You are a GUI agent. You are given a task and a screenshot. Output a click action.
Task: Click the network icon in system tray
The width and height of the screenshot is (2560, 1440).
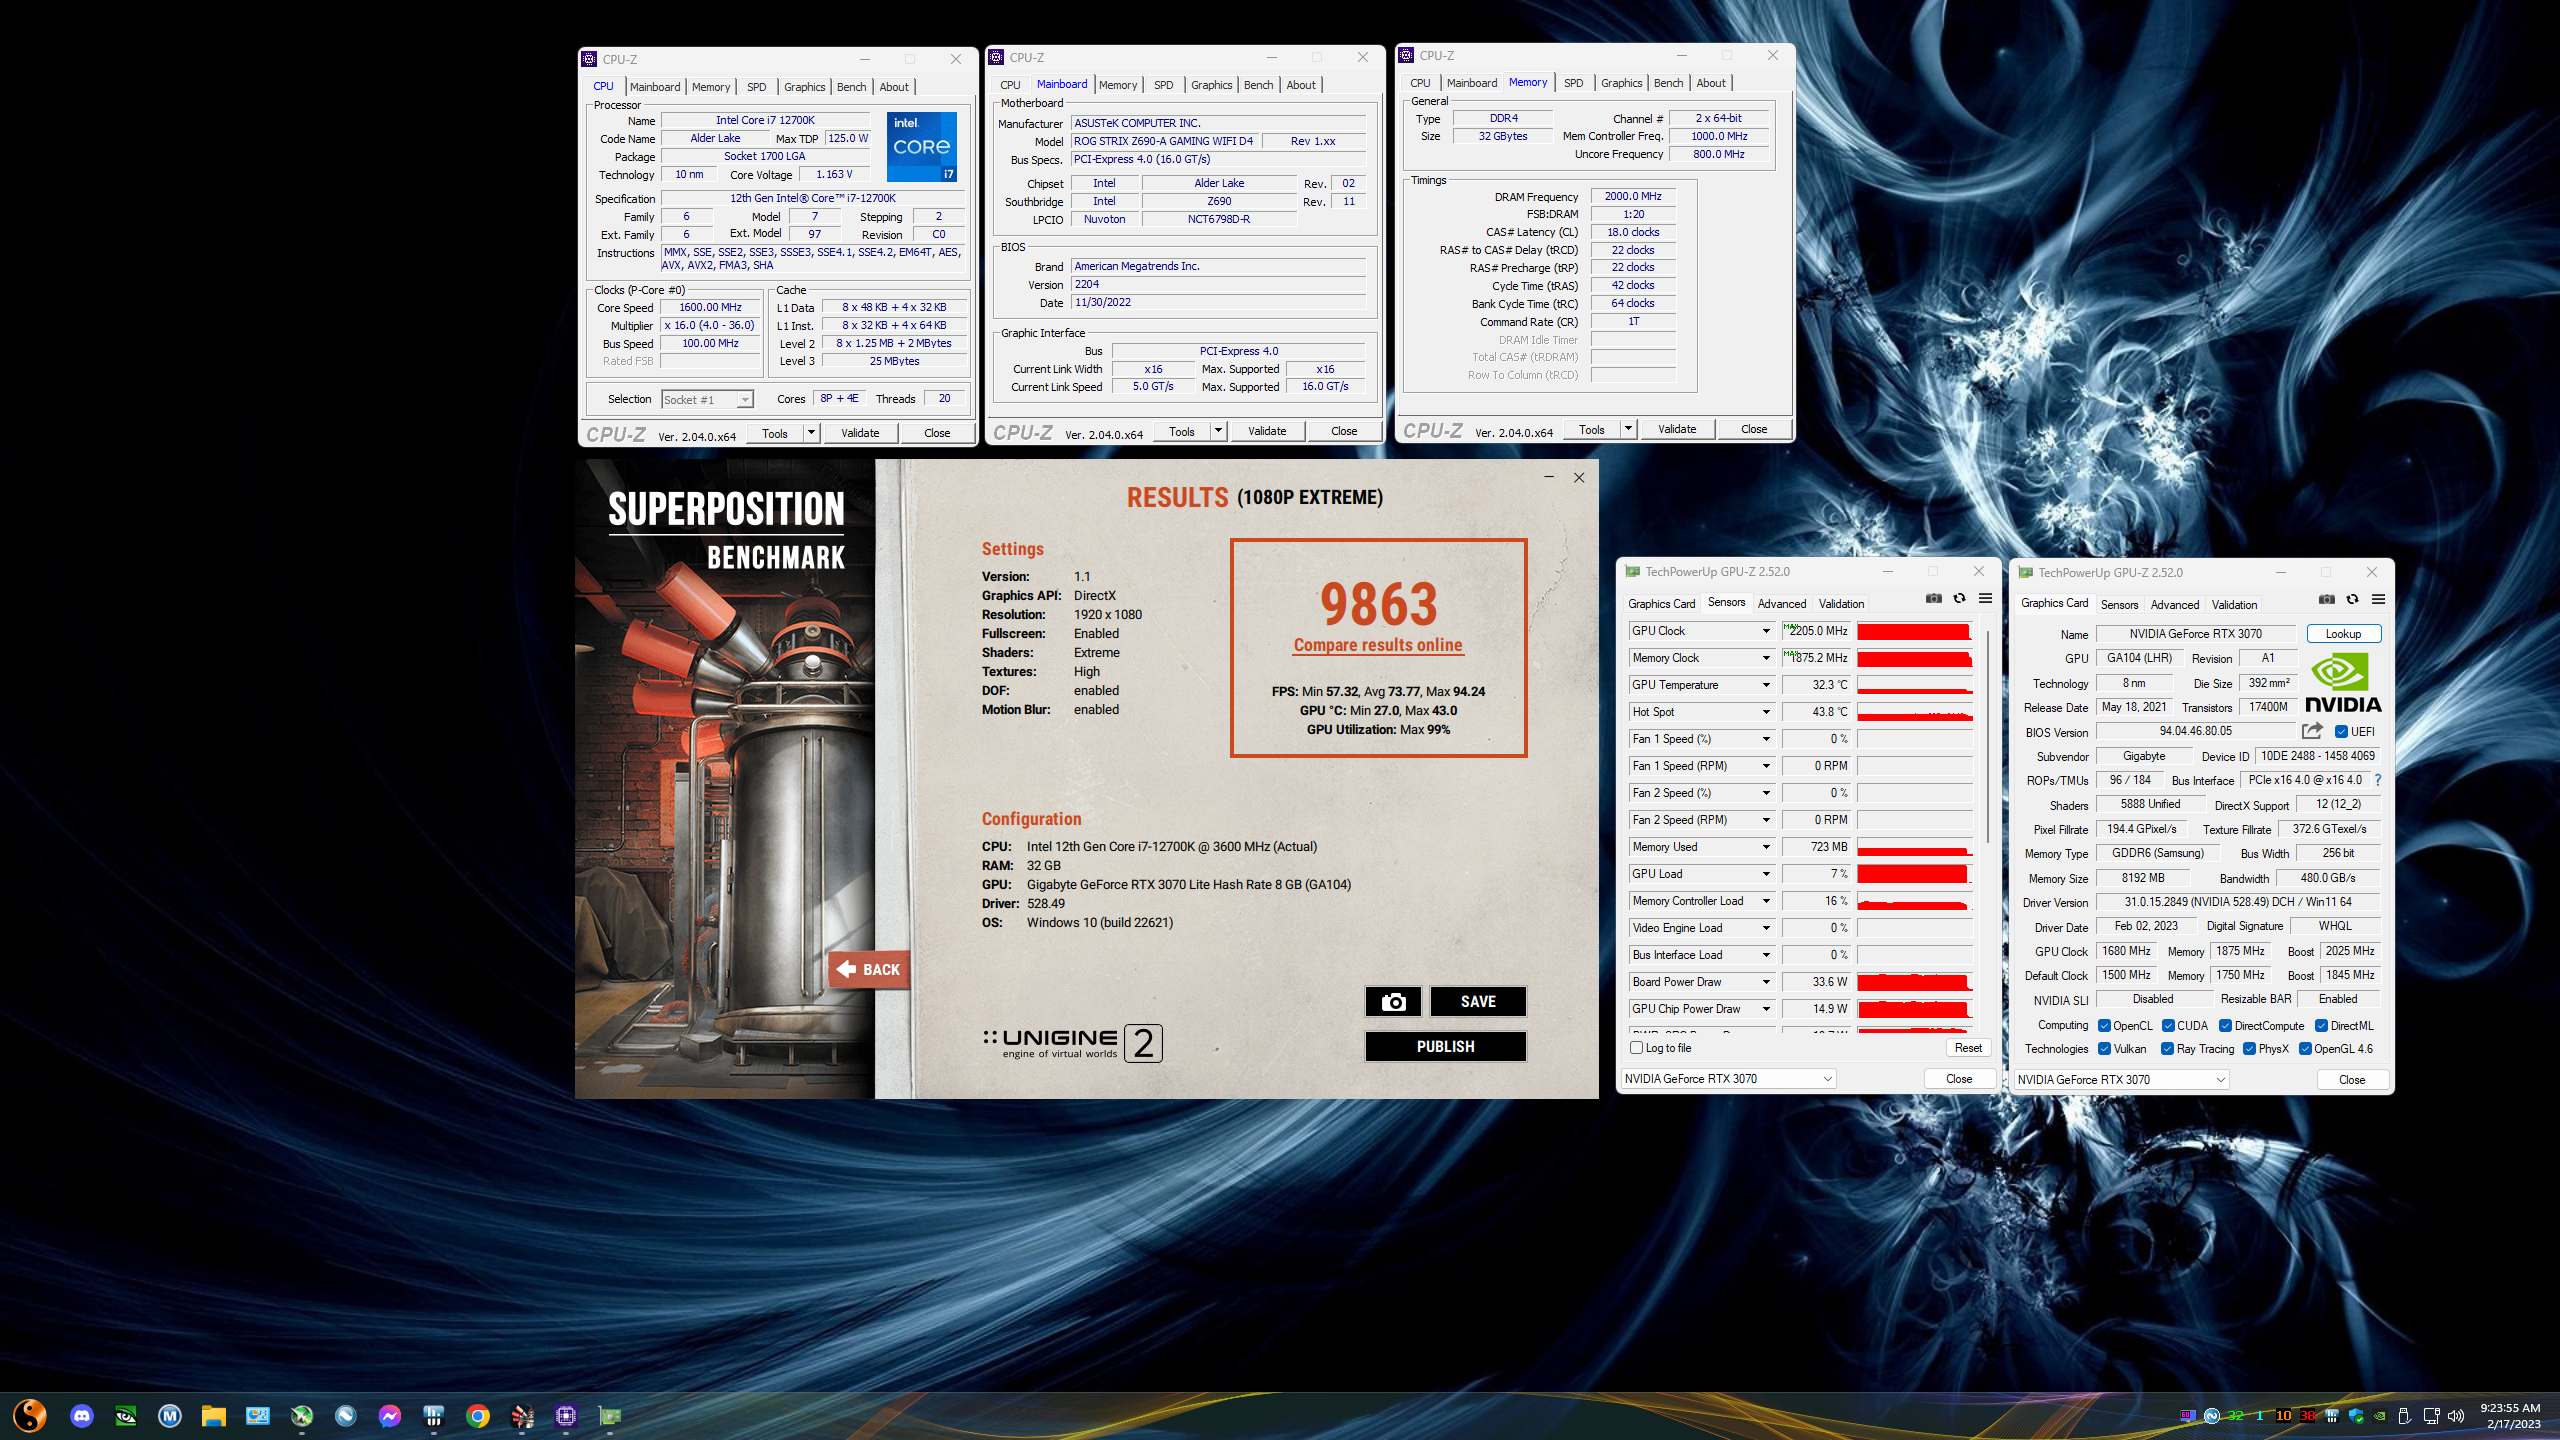click(2432, 1416)
